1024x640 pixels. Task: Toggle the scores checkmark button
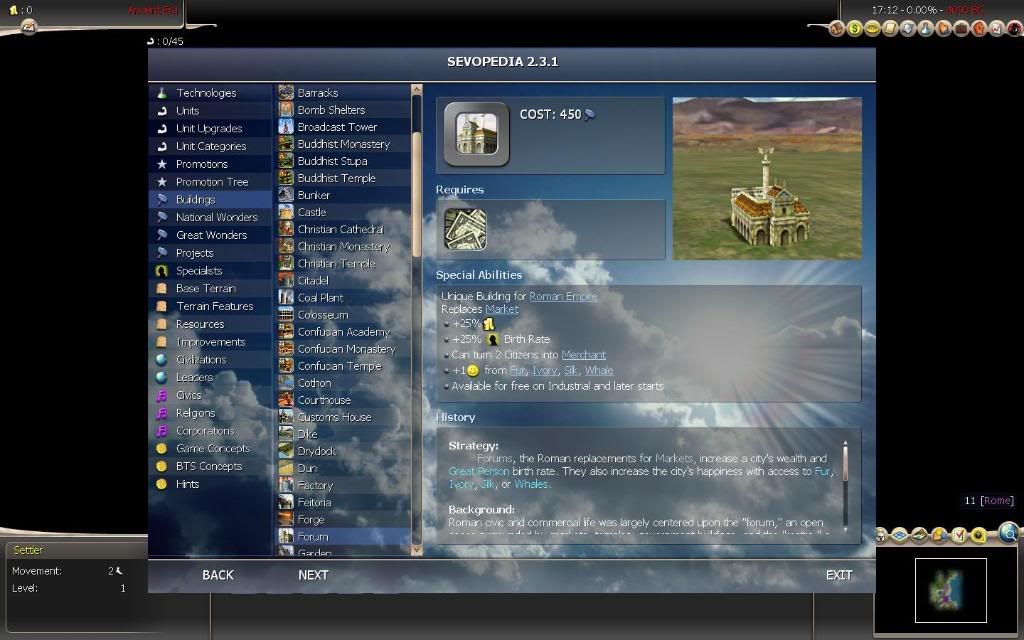tap(959, 536)
